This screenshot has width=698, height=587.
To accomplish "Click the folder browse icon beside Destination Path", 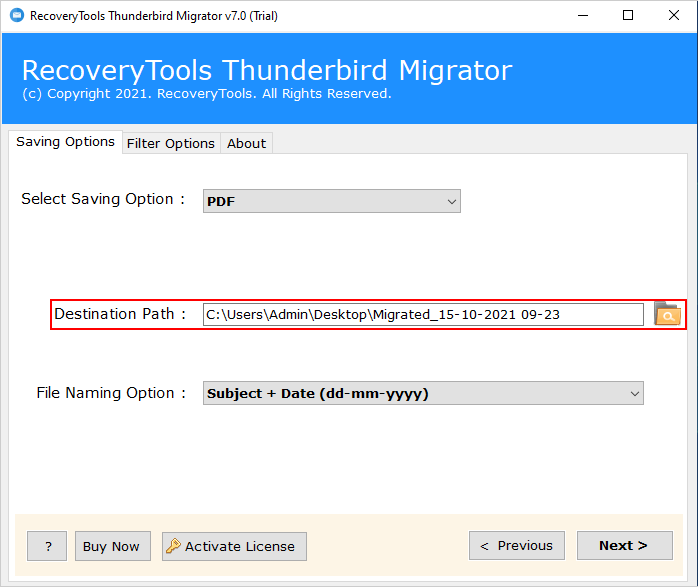I will [667, 314].
